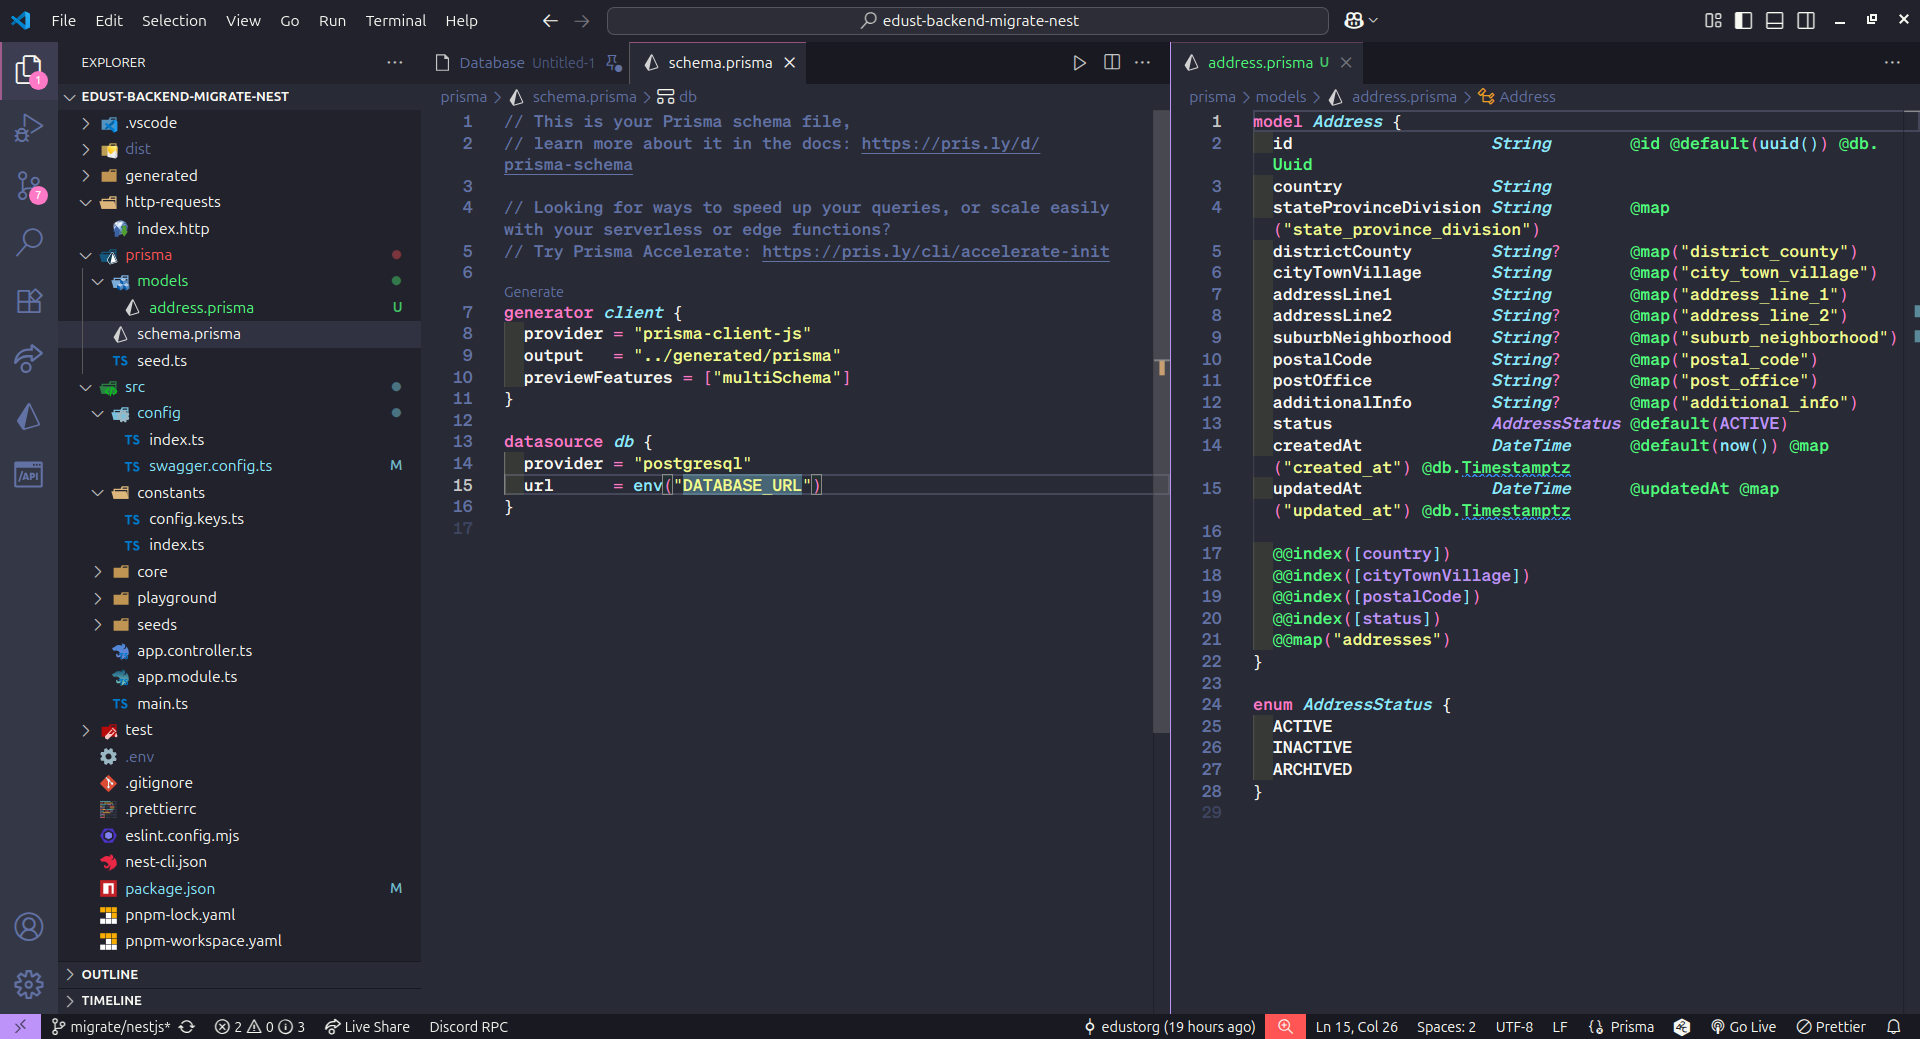Click the Run play icon in editor toolbar
This screenshot has height=1039, width=1920.
coord(1079,63)
